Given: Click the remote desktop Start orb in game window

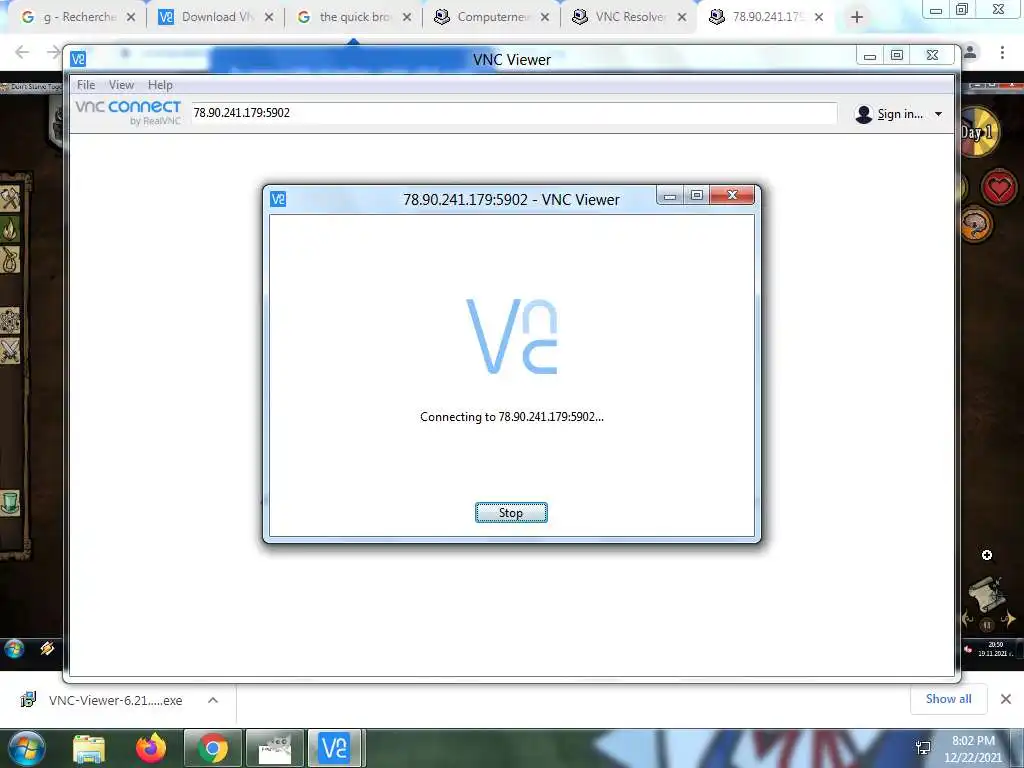Looking at the screenshot, I should [x=14, y=648].
